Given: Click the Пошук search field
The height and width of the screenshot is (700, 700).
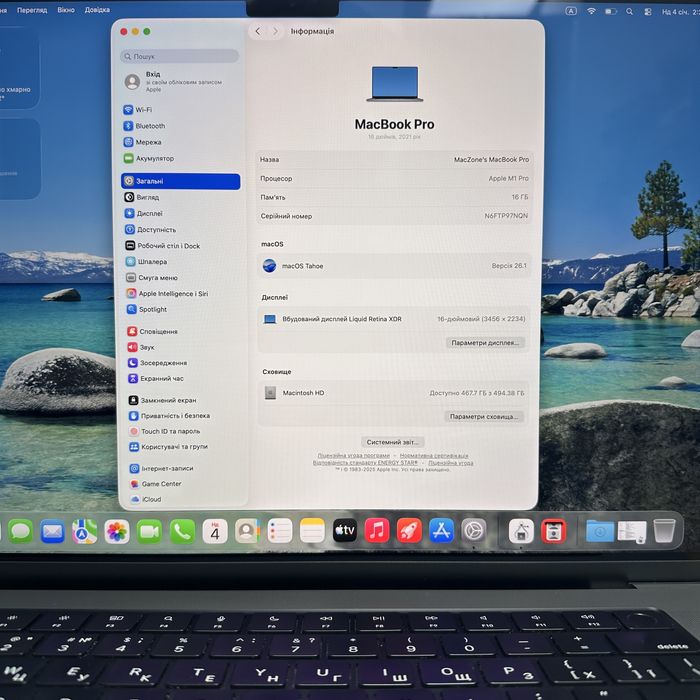Looking at the screenshot, I should click(179, 56).
